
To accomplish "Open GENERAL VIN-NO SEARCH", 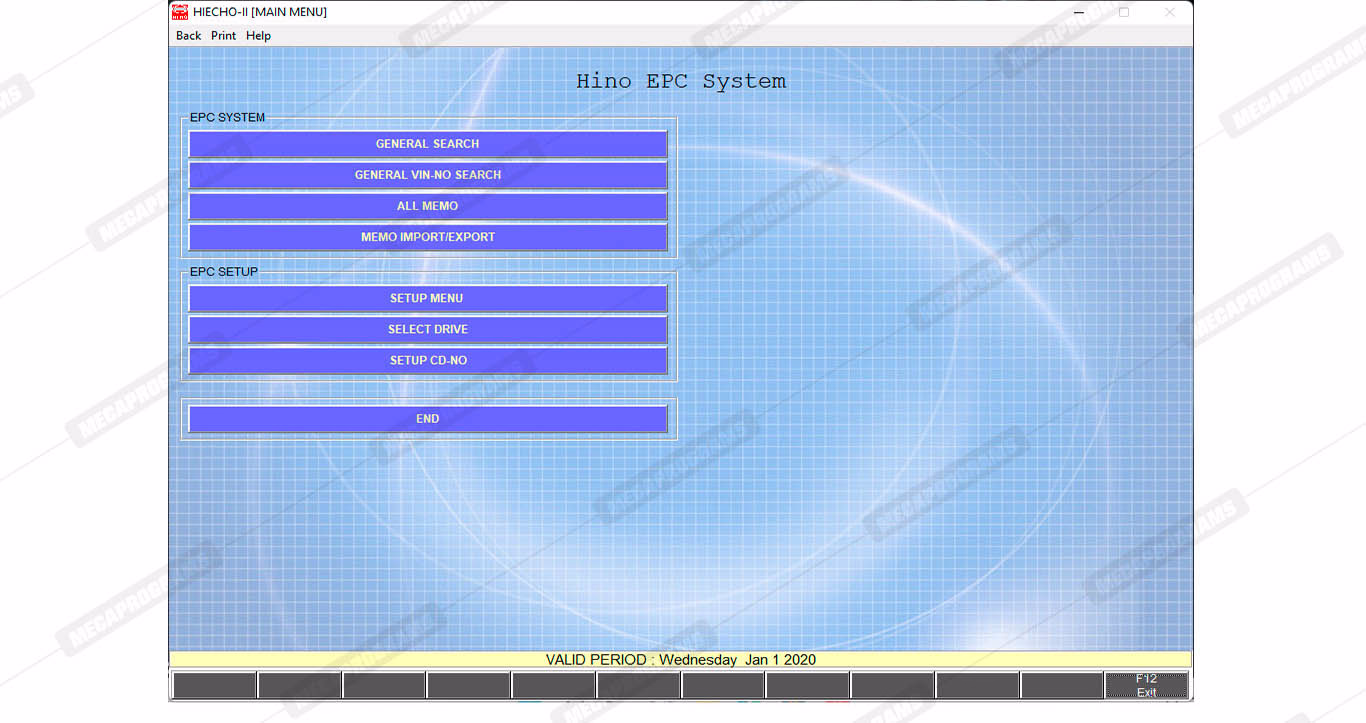I will click(427, 175).
